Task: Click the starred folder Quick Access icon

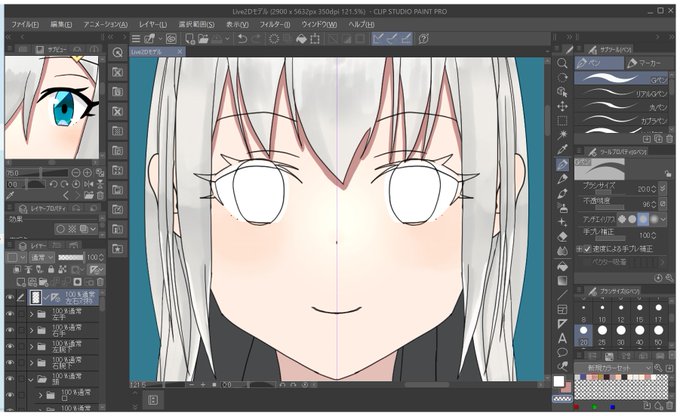Action: point(117,249)
